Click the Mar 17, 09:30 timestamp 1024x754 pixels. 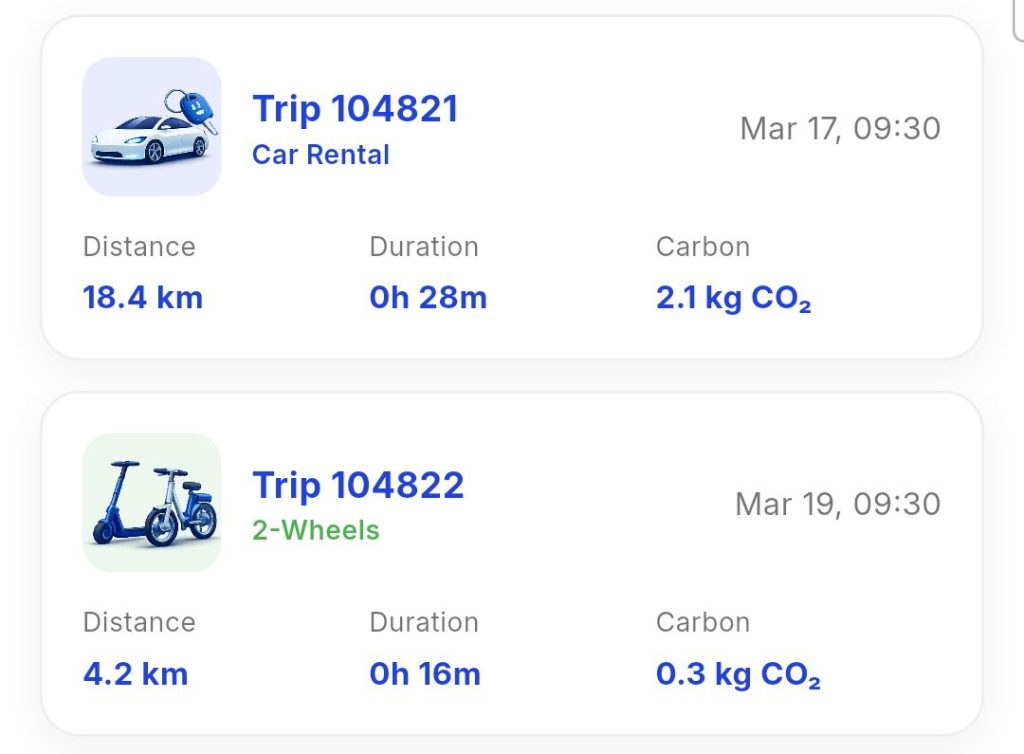pos(840,128)
